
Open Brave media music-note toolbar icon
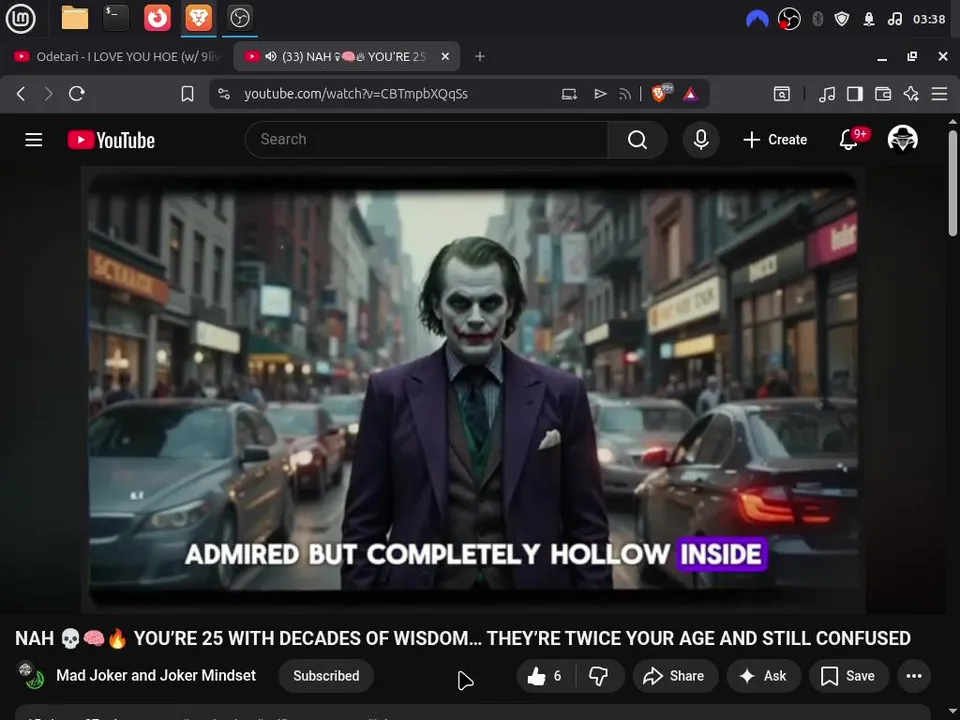click(x=827, y=94)
